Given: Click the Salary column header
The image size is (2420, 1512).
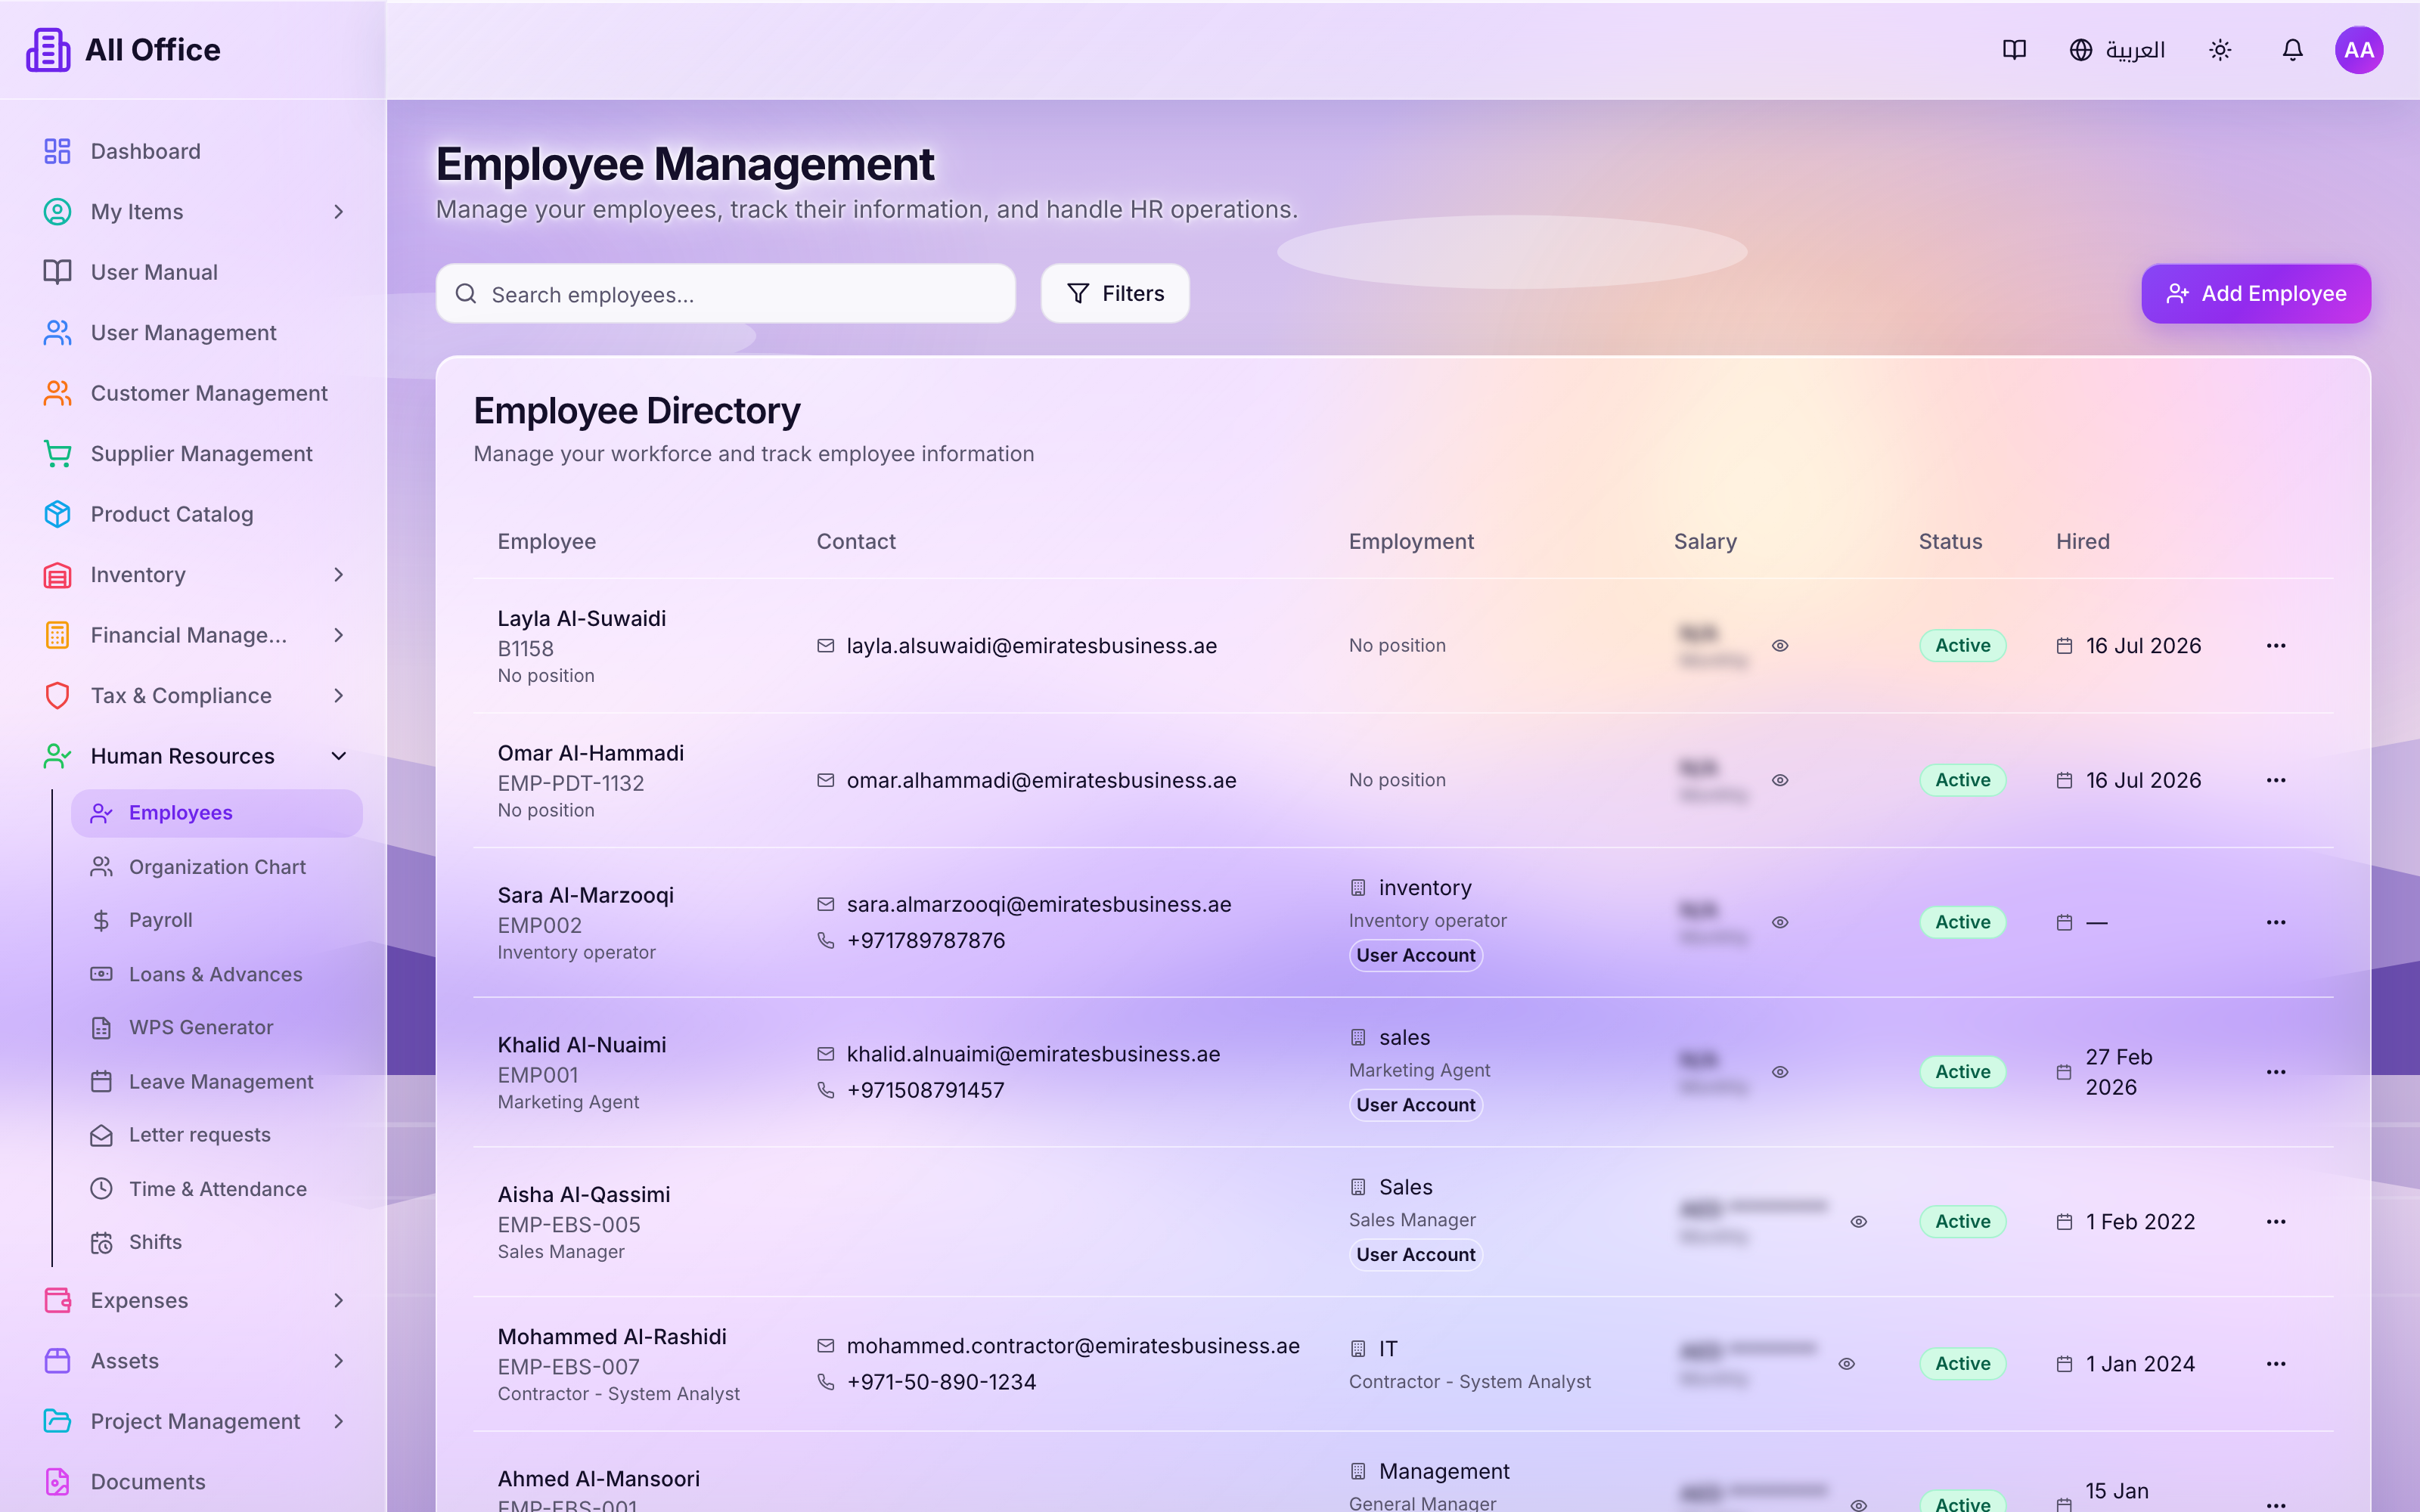Looking at the screenshot, I should (1705, 541).
